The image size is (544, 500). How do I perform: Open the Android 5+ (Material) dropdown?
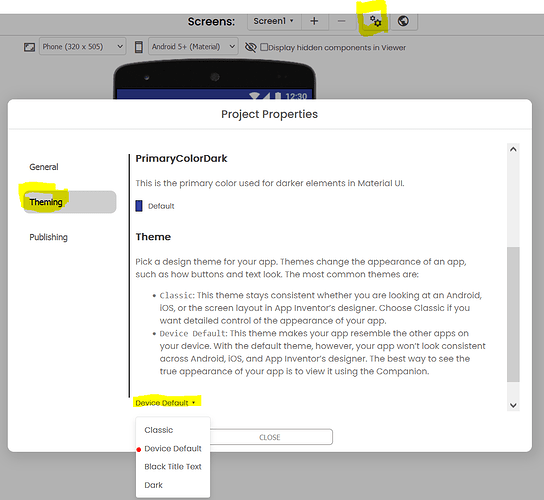tap(194, 46)
